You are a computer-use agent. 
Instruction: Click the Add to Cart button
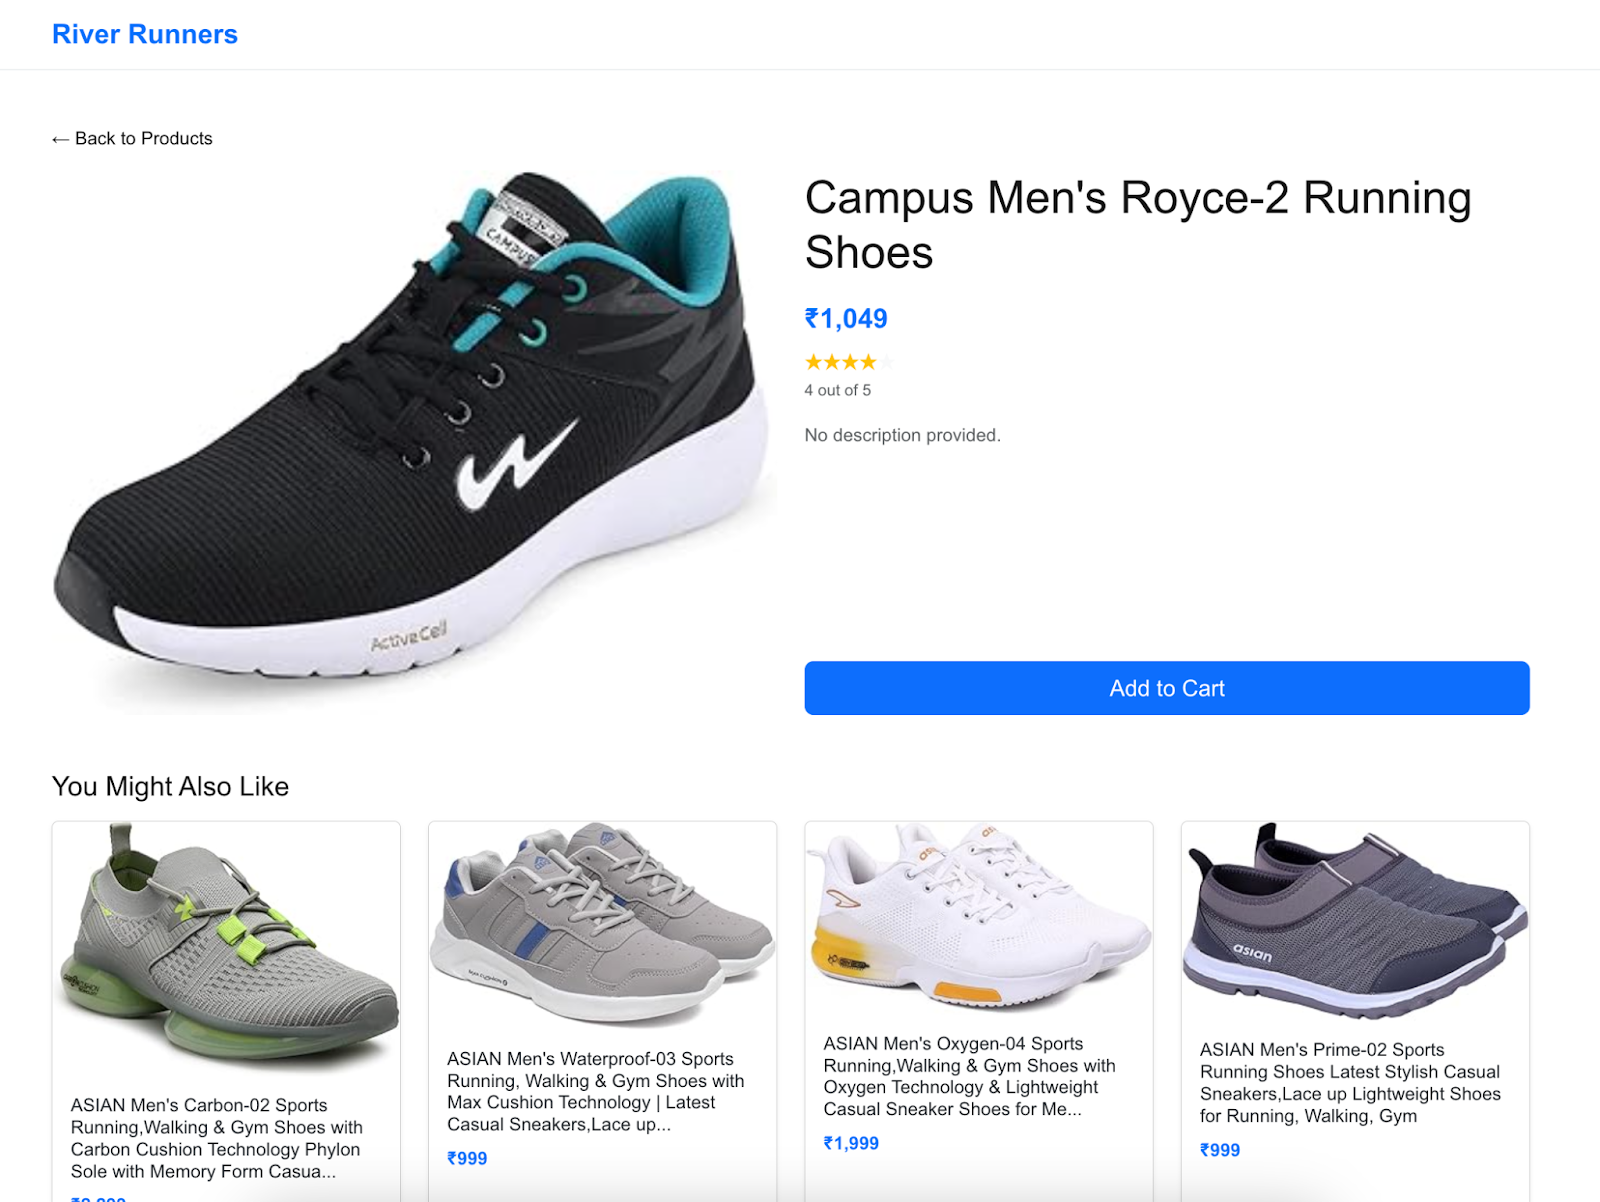click(x=1167, y=688)
